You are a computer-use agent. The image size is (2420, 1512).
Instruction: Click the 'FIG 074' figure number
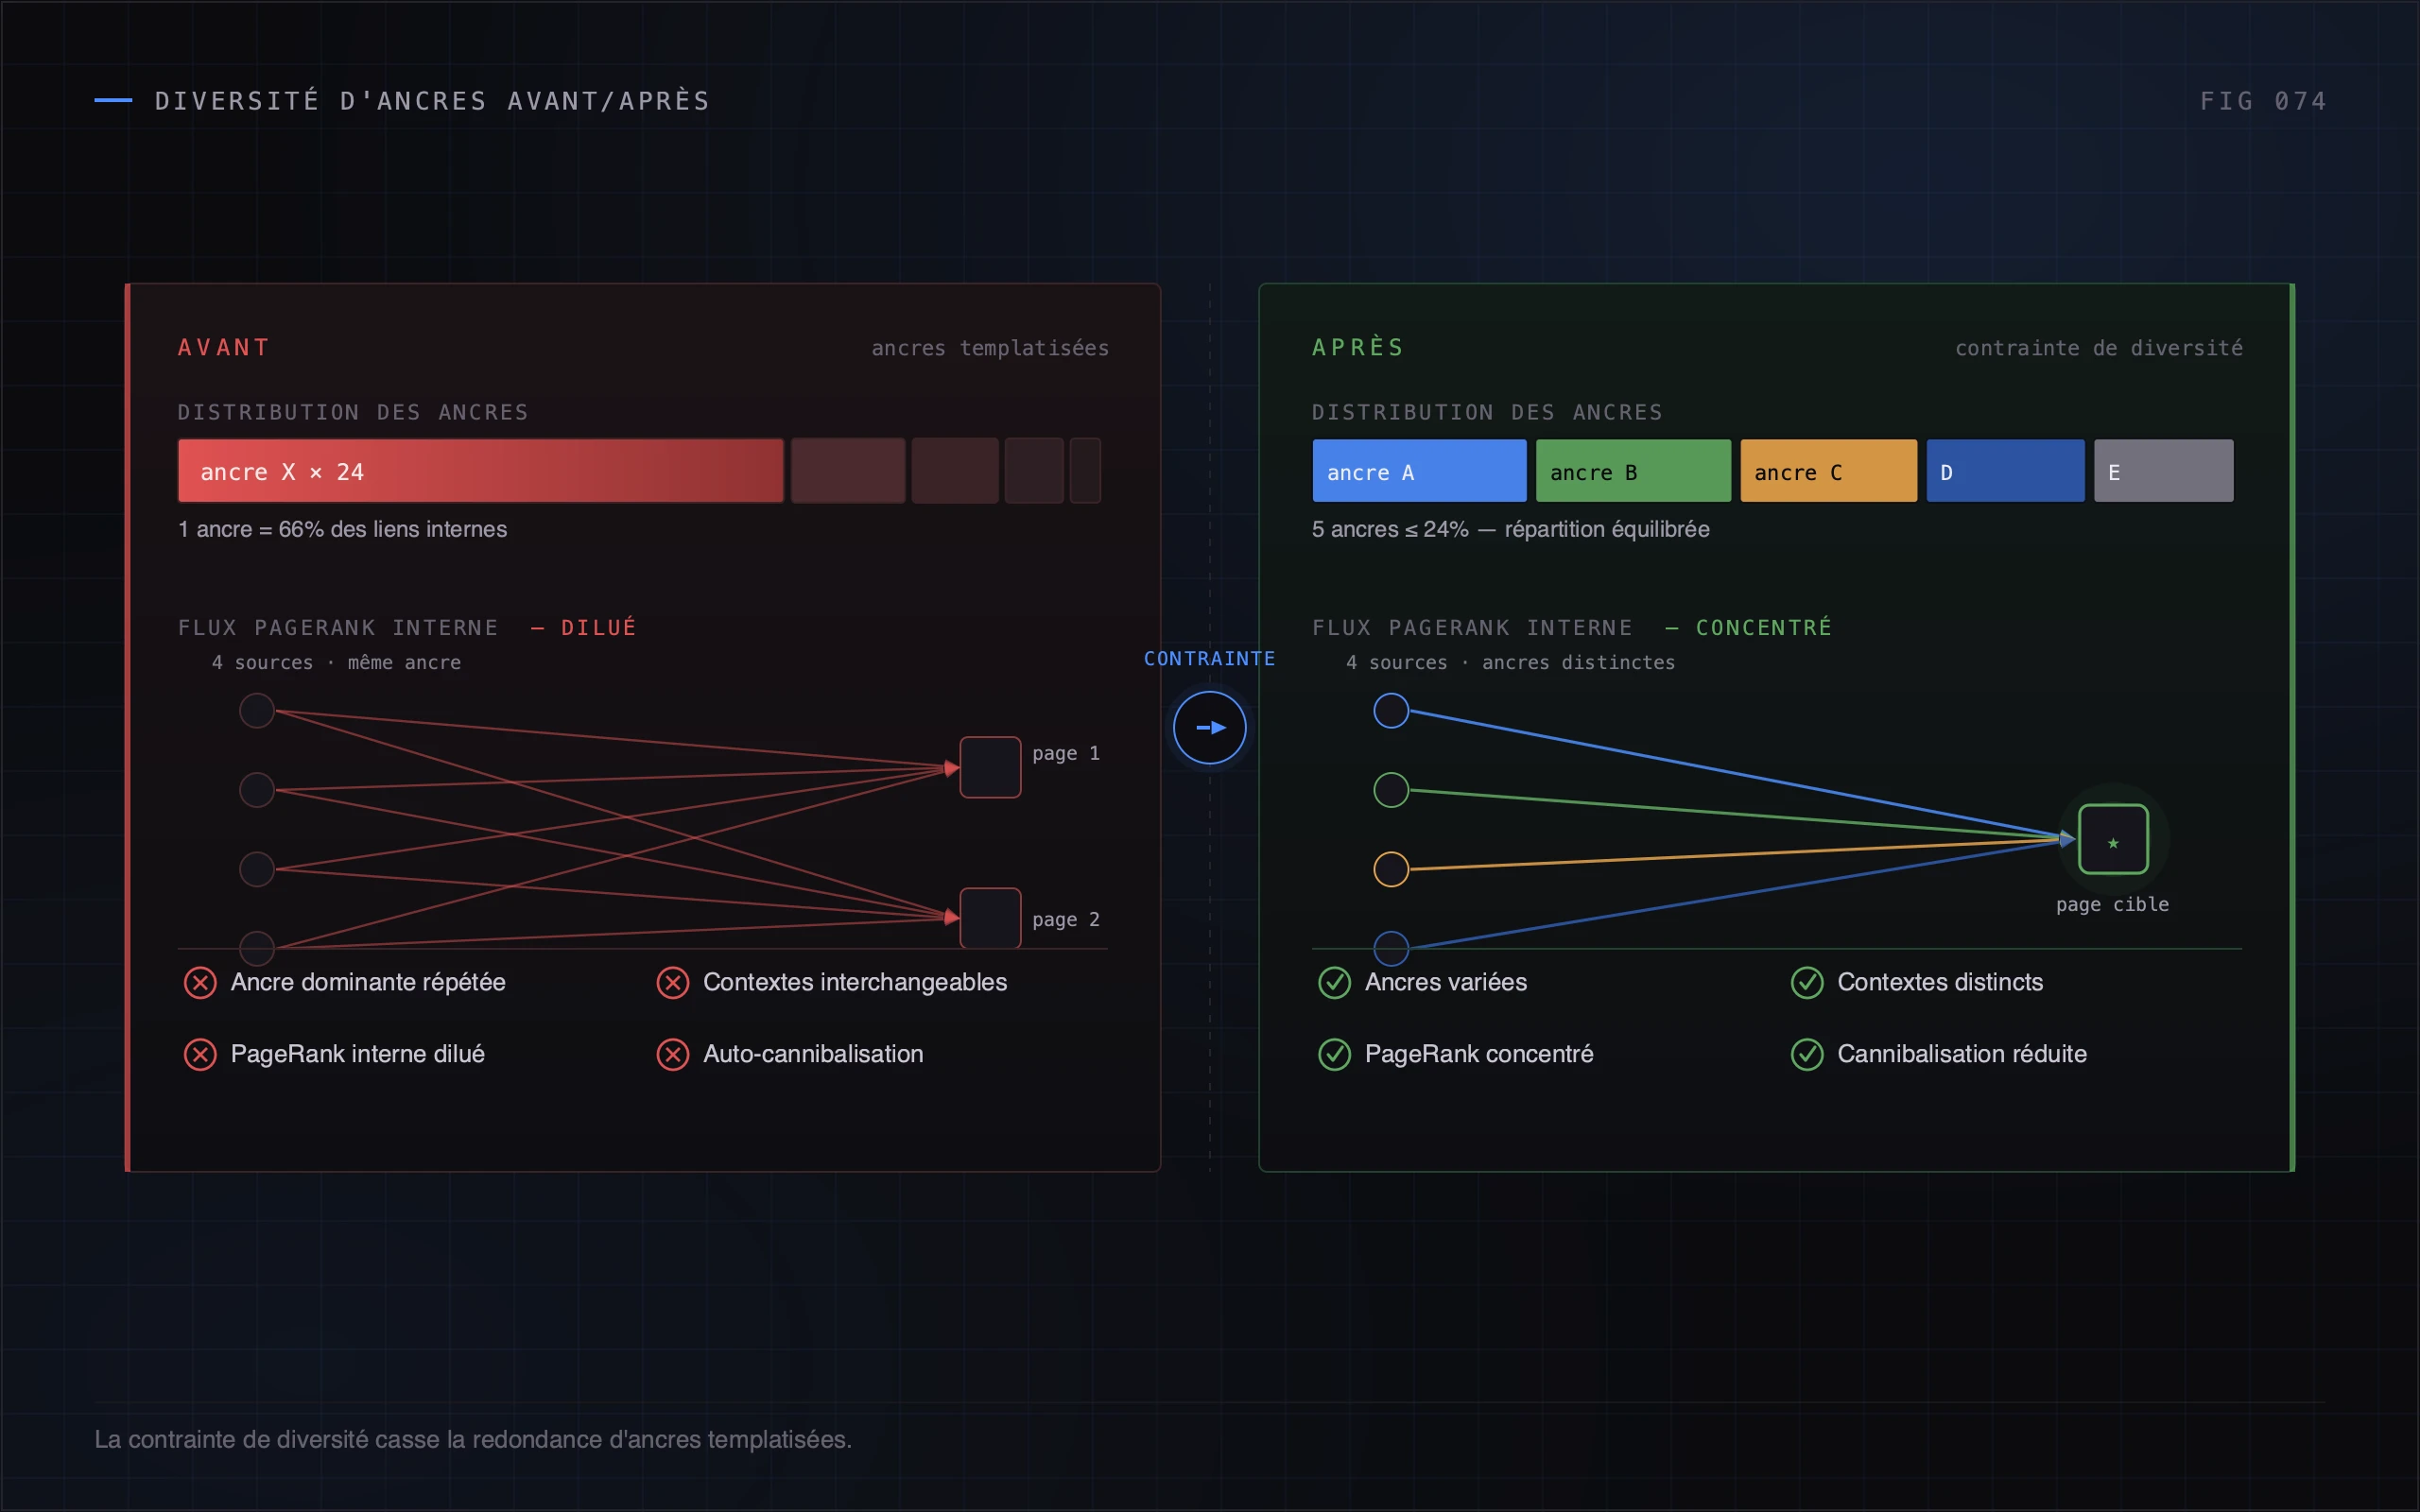point(2263,101)
